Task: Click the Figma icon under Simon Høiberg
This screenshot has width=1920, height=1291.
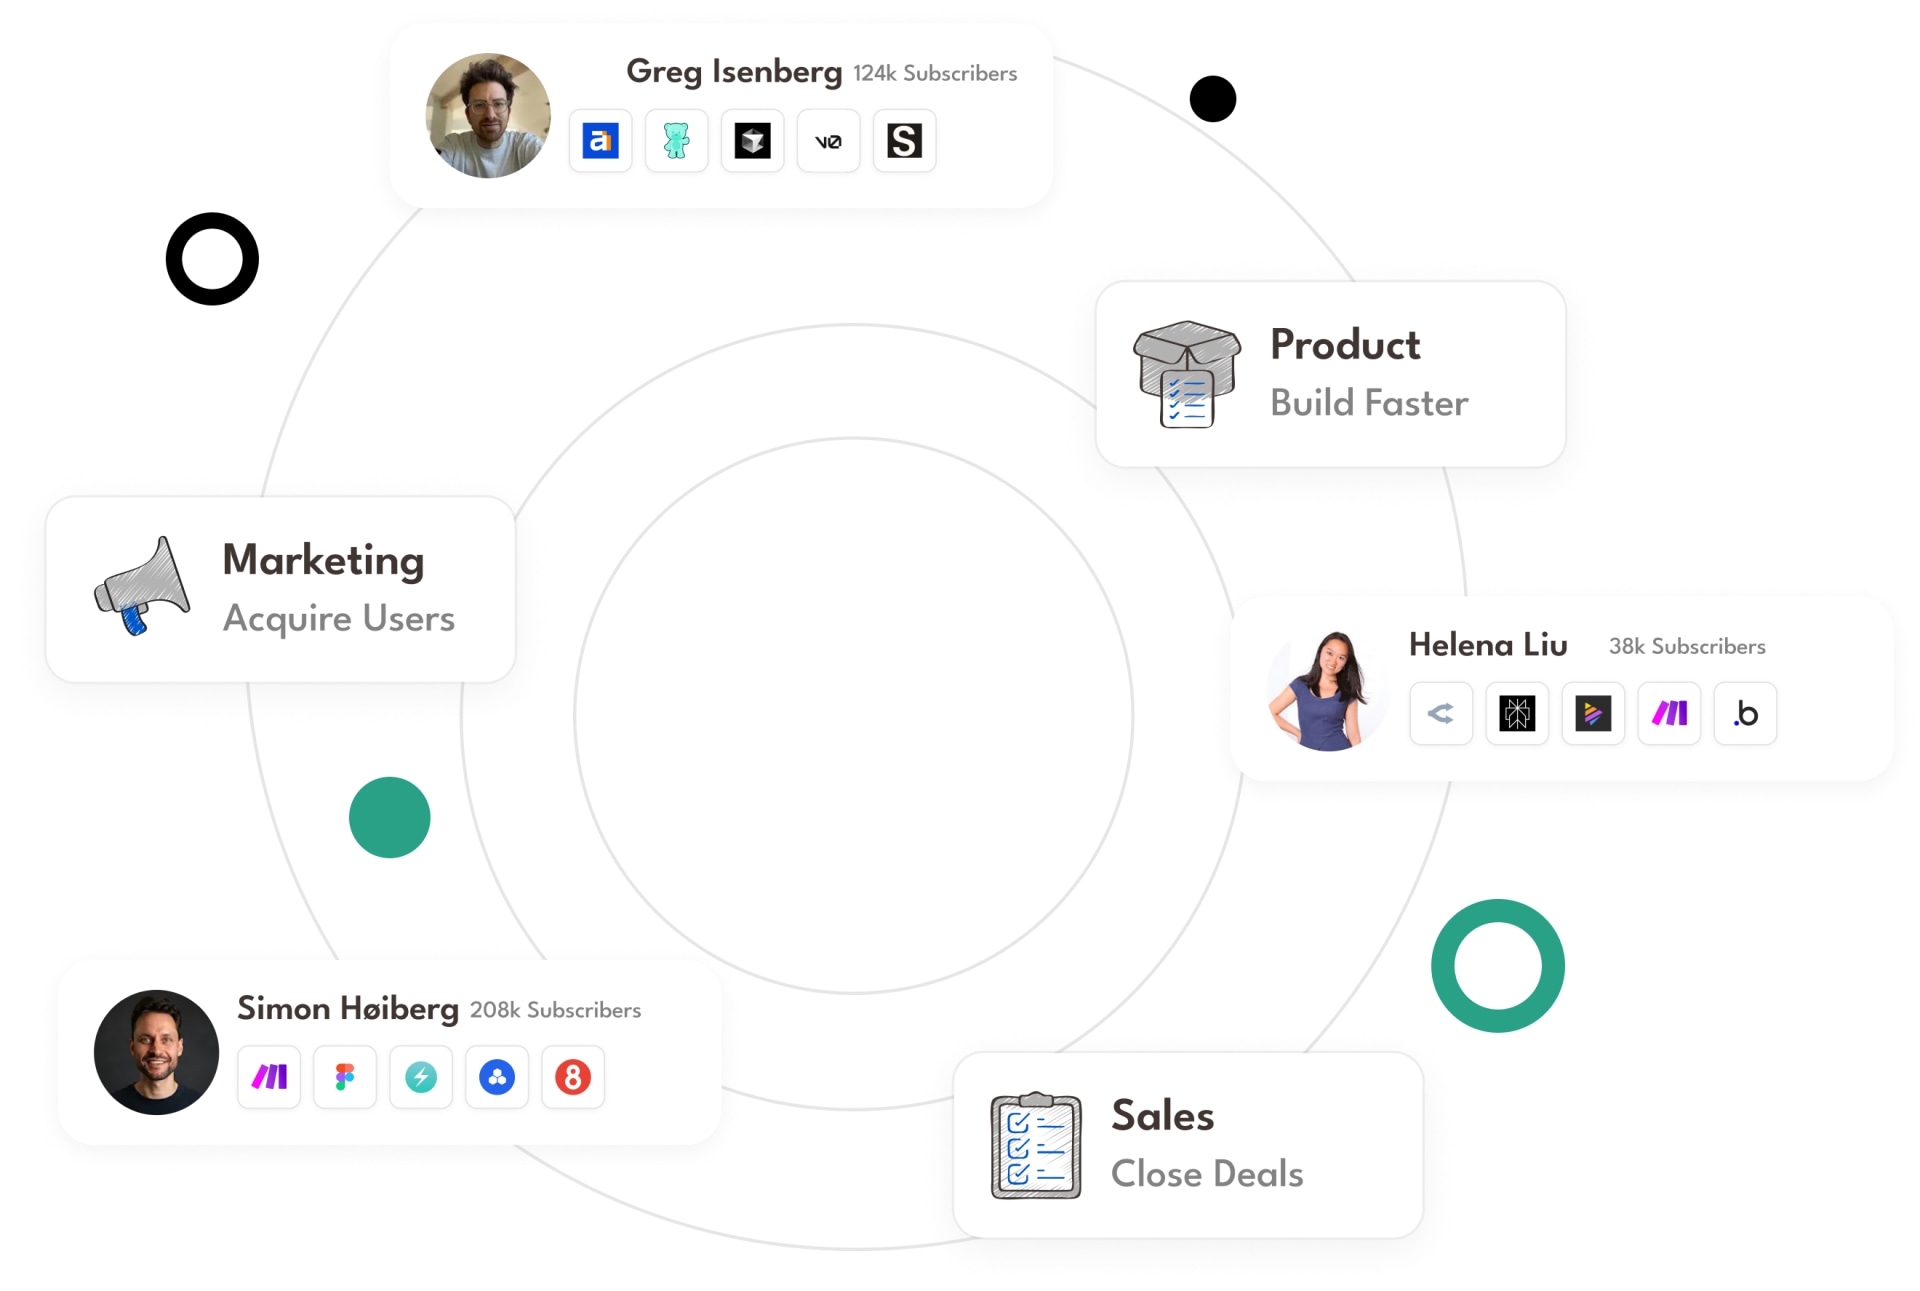Action: point(345,1077)
